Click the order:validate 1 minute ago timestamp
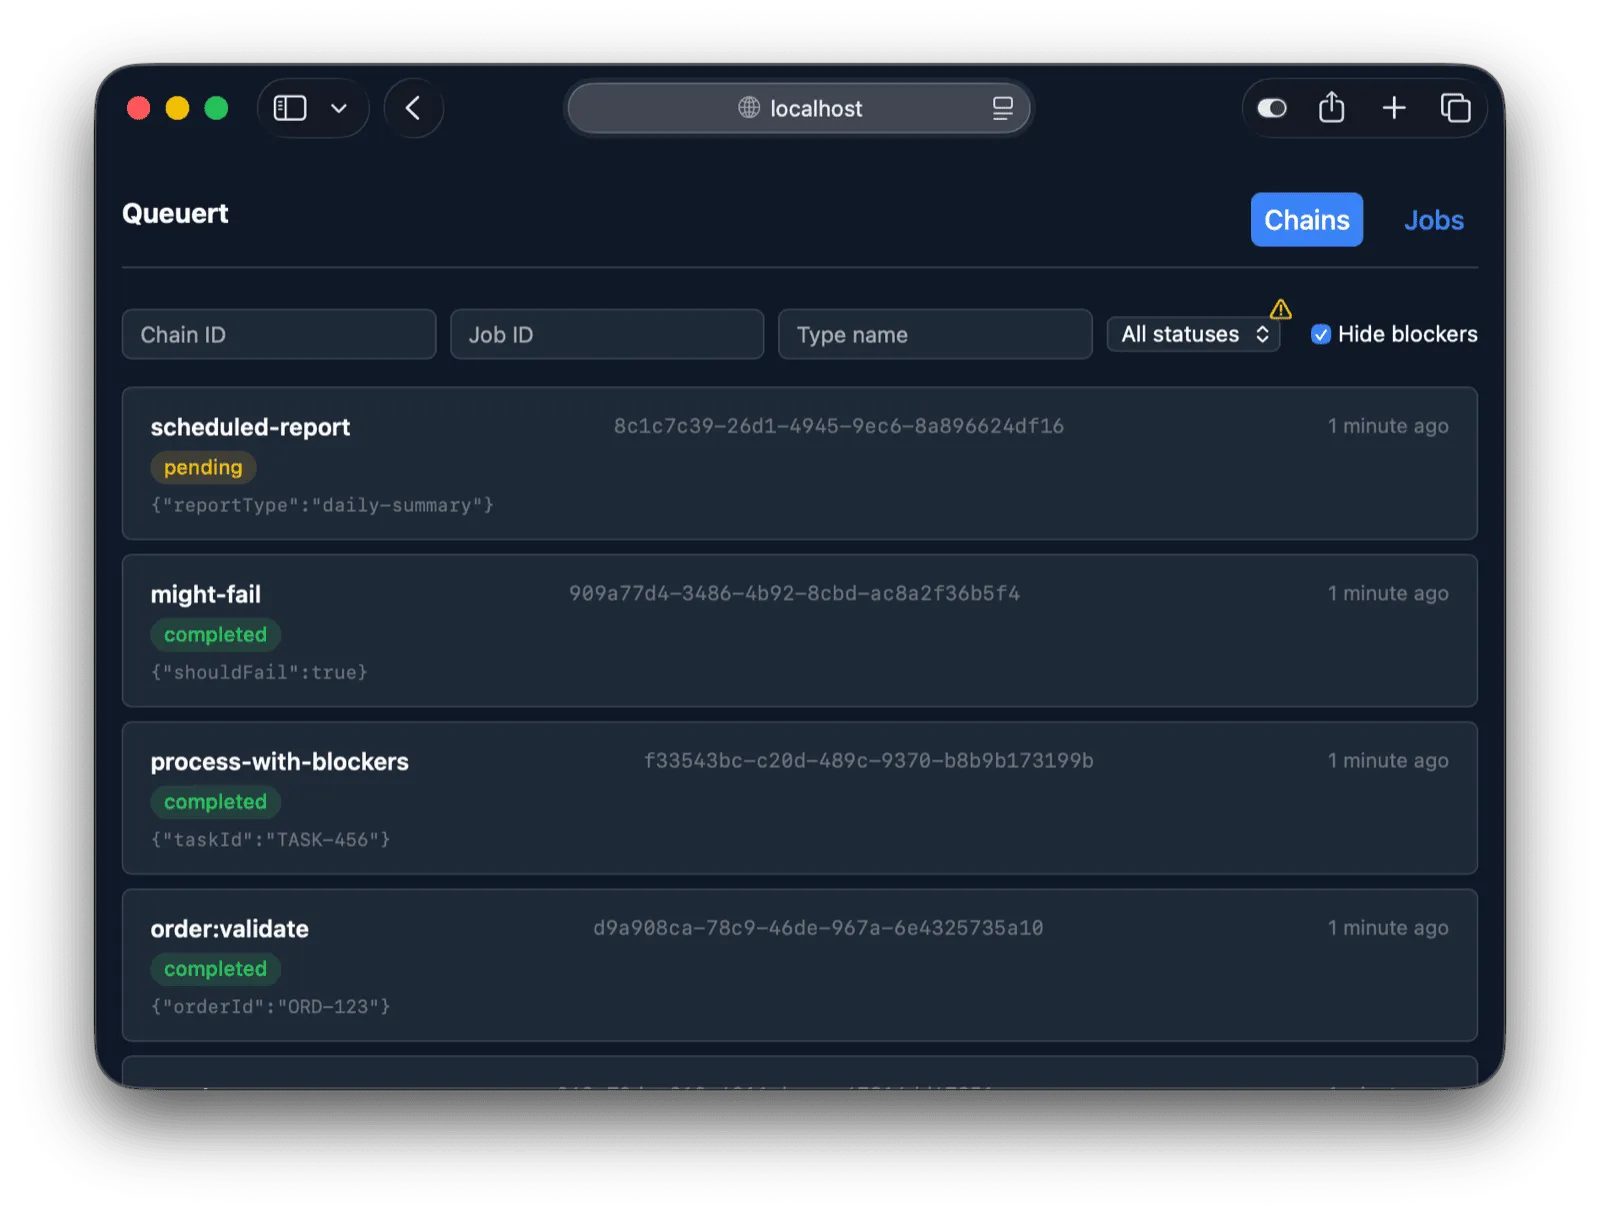The height and width of the screenshot is (1214, 1600). [x=1388, y=927]
